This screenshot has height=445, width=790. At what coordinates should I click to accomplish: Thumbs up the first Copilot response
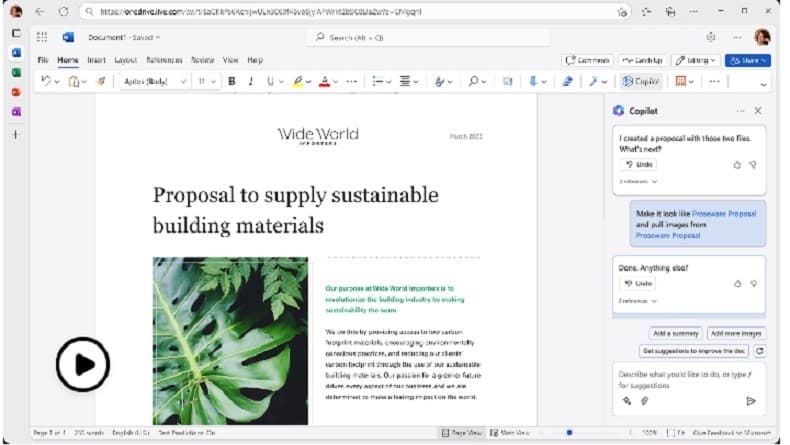[x=737, y=164]
